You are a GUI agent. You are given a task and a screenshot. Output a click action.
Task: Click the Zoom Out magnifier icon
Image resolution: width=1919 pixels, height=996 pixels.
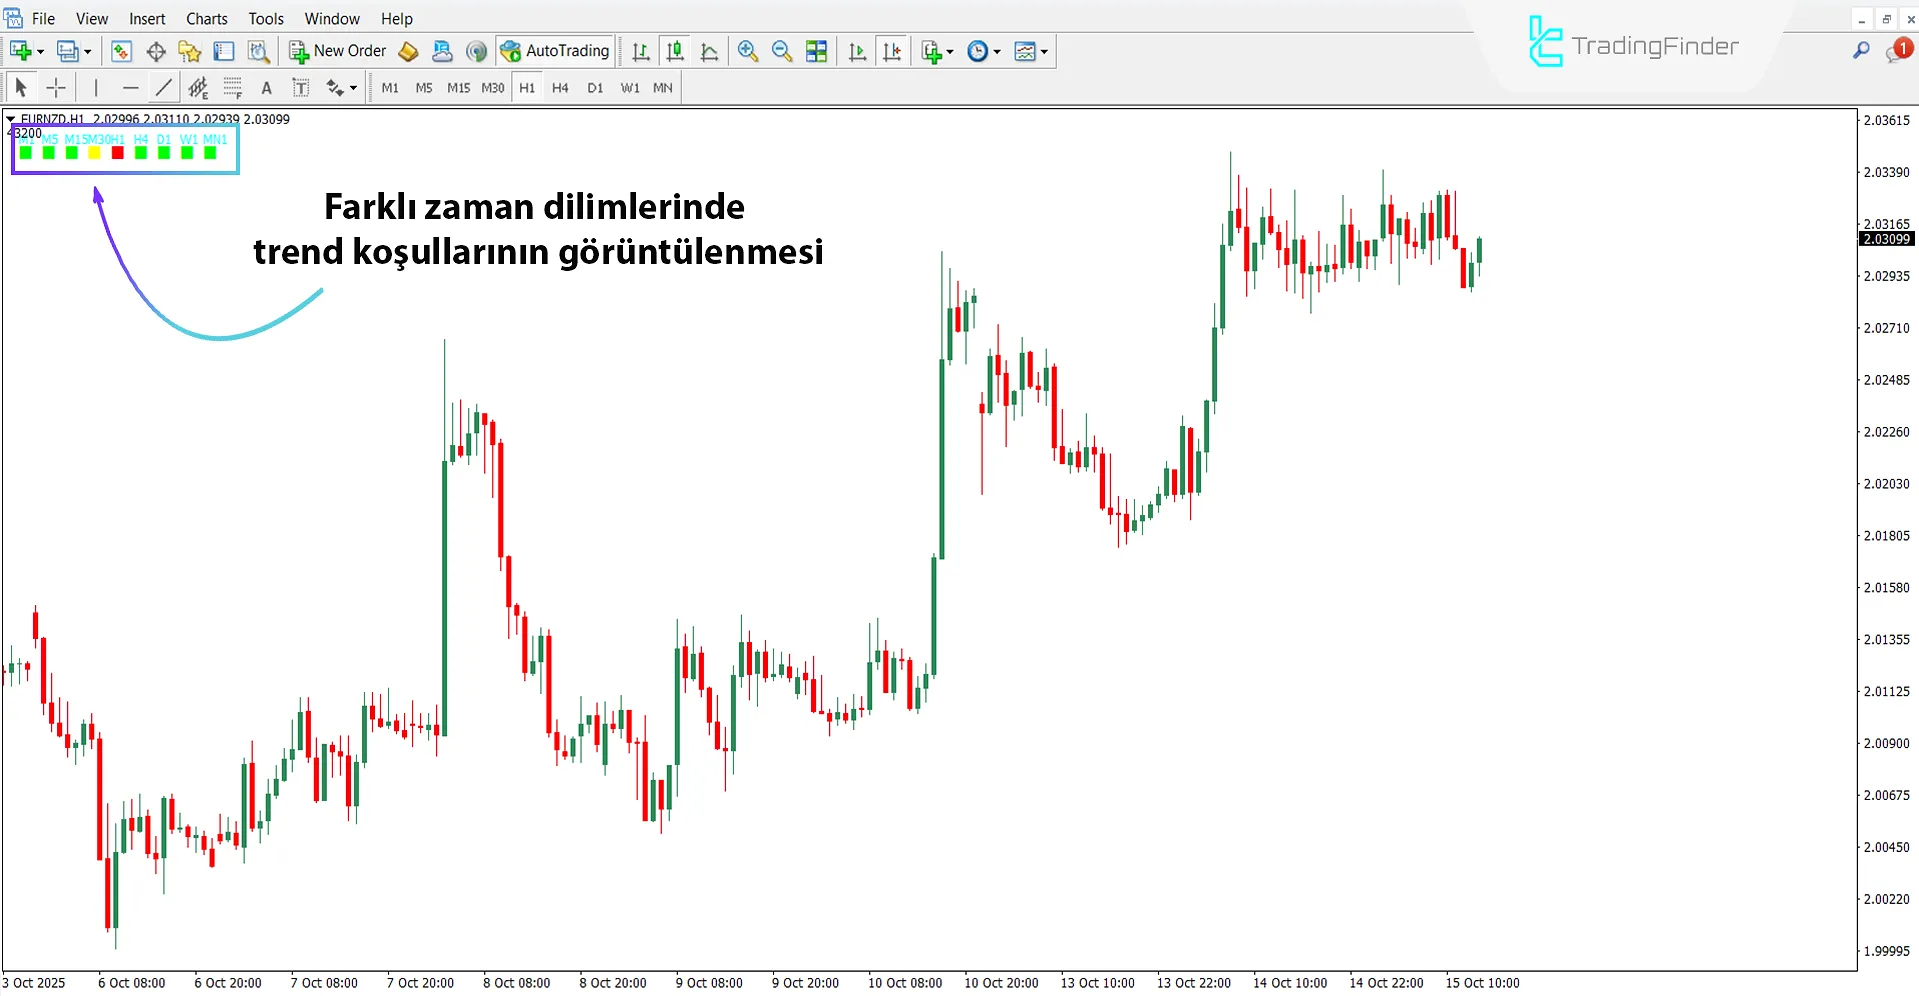pos(782,51)
